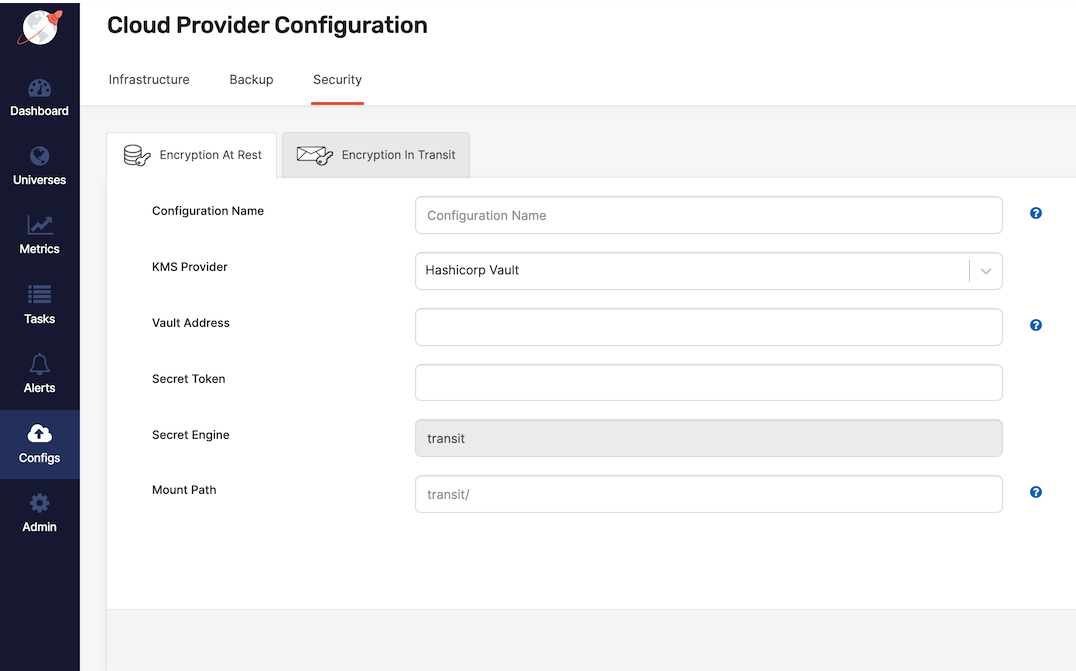This screenshot has width=1076, height=671.
Task: Select the Configs cloud upload icon
Action: pos(39,434)
